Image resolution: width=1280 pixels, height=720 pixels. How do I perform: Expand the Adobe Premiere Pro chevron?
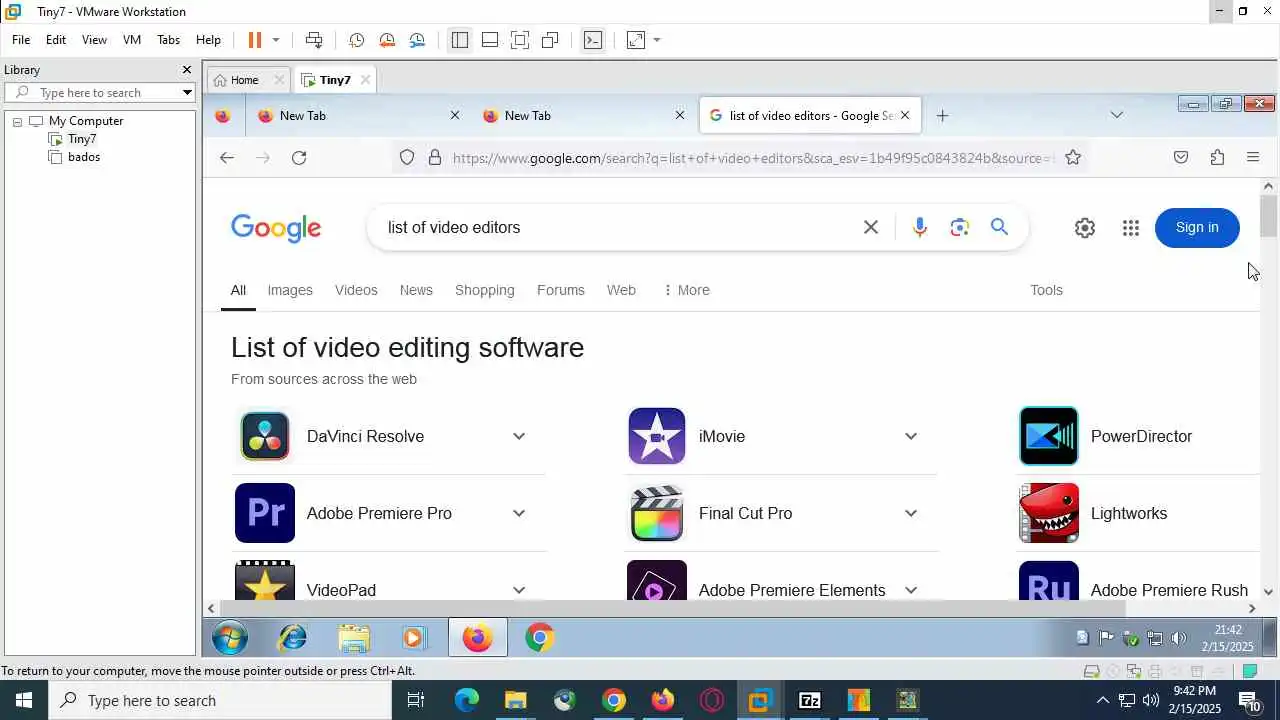click(x=519, y=514)
